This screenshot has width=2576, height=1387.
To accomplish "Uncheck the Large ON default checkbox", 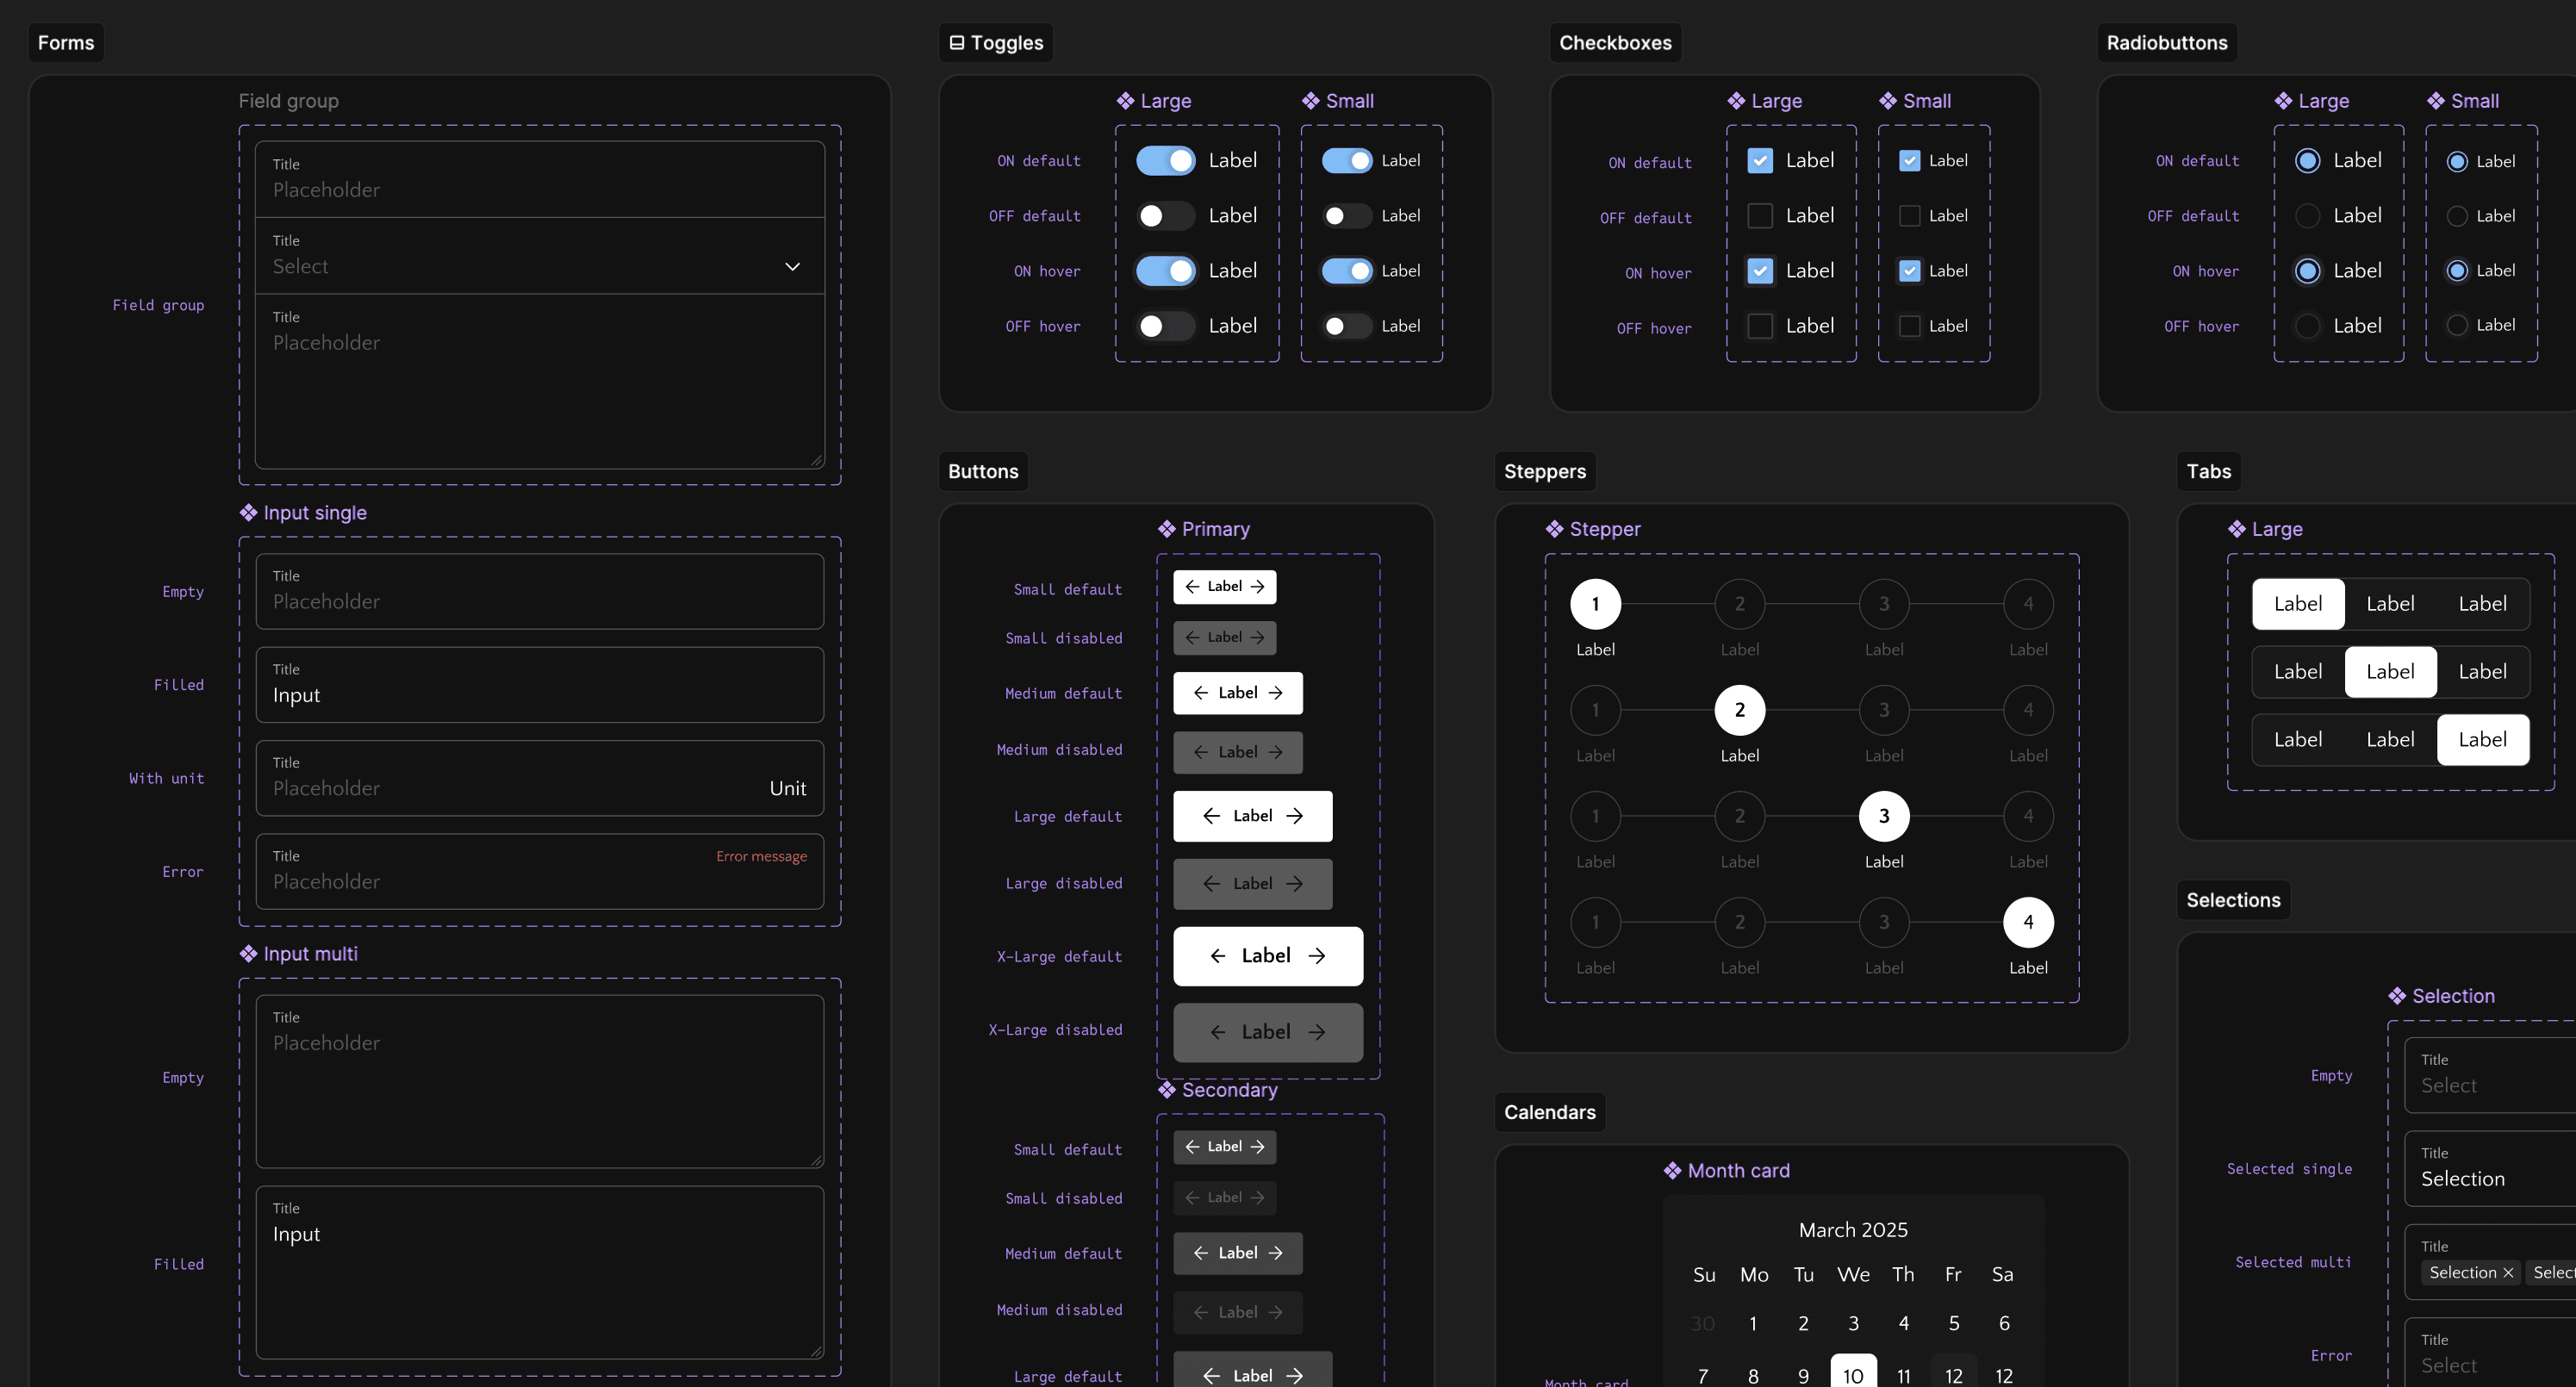I will coord(1760,161).
